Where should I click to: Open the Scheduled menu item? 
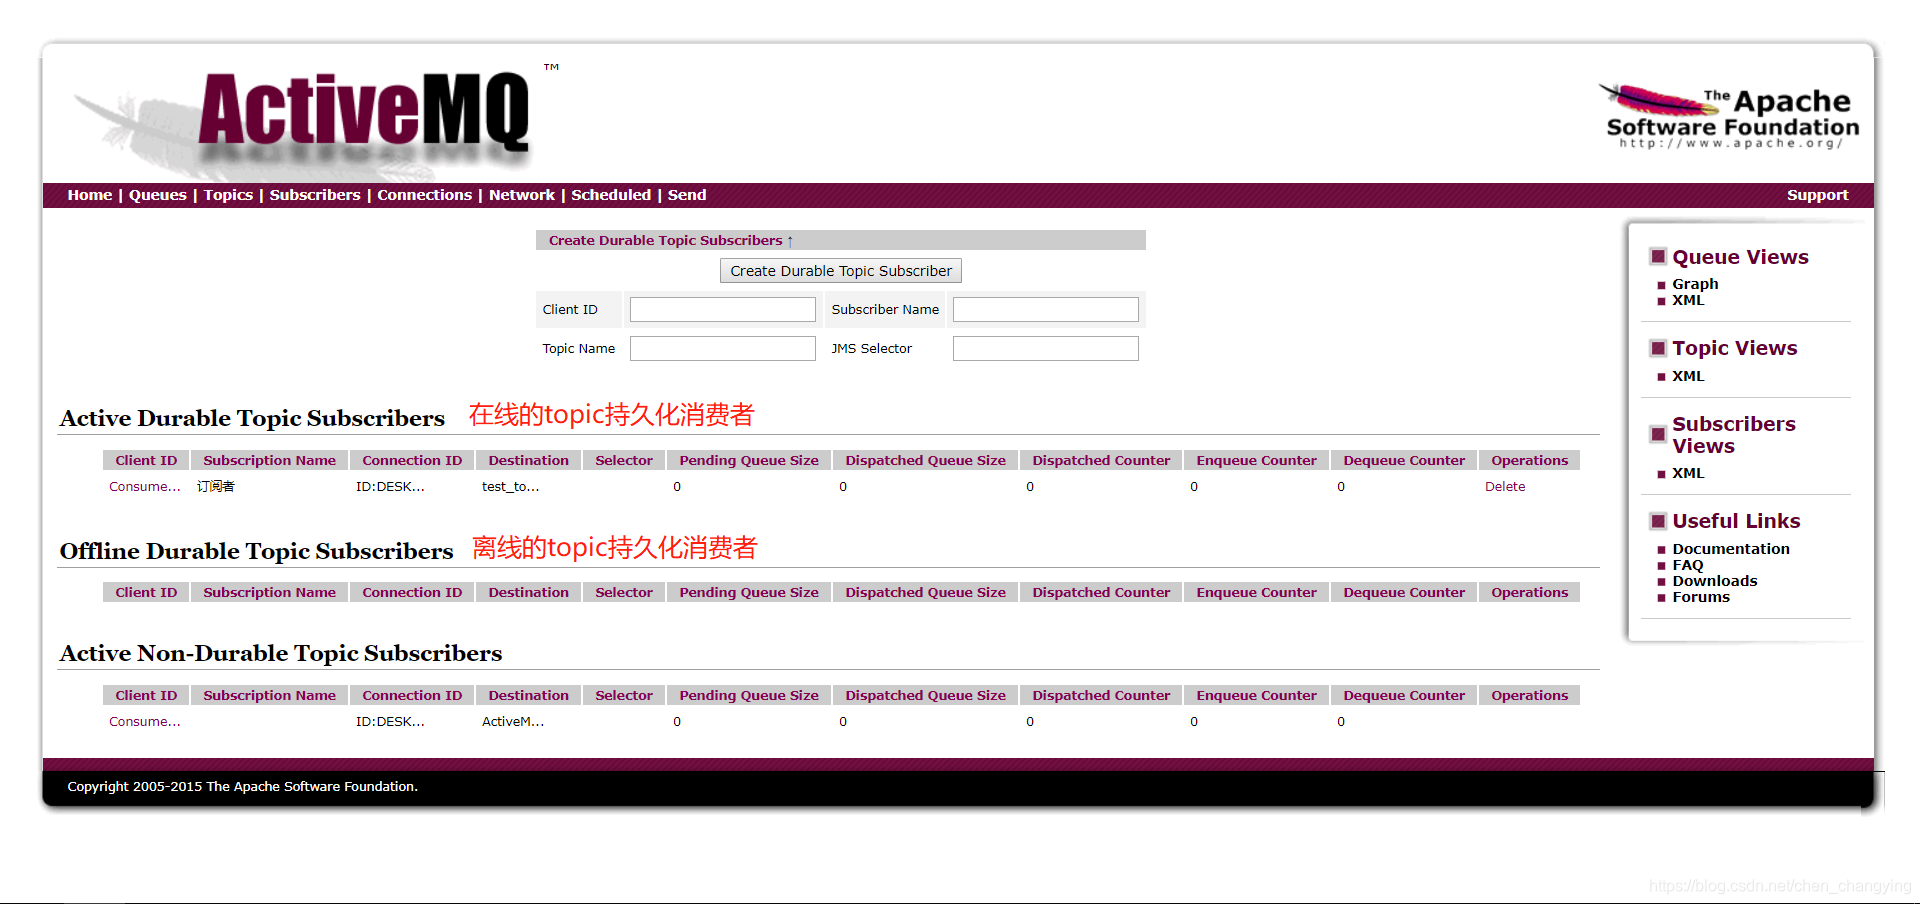pyautogui.click(x=611, y=195)
